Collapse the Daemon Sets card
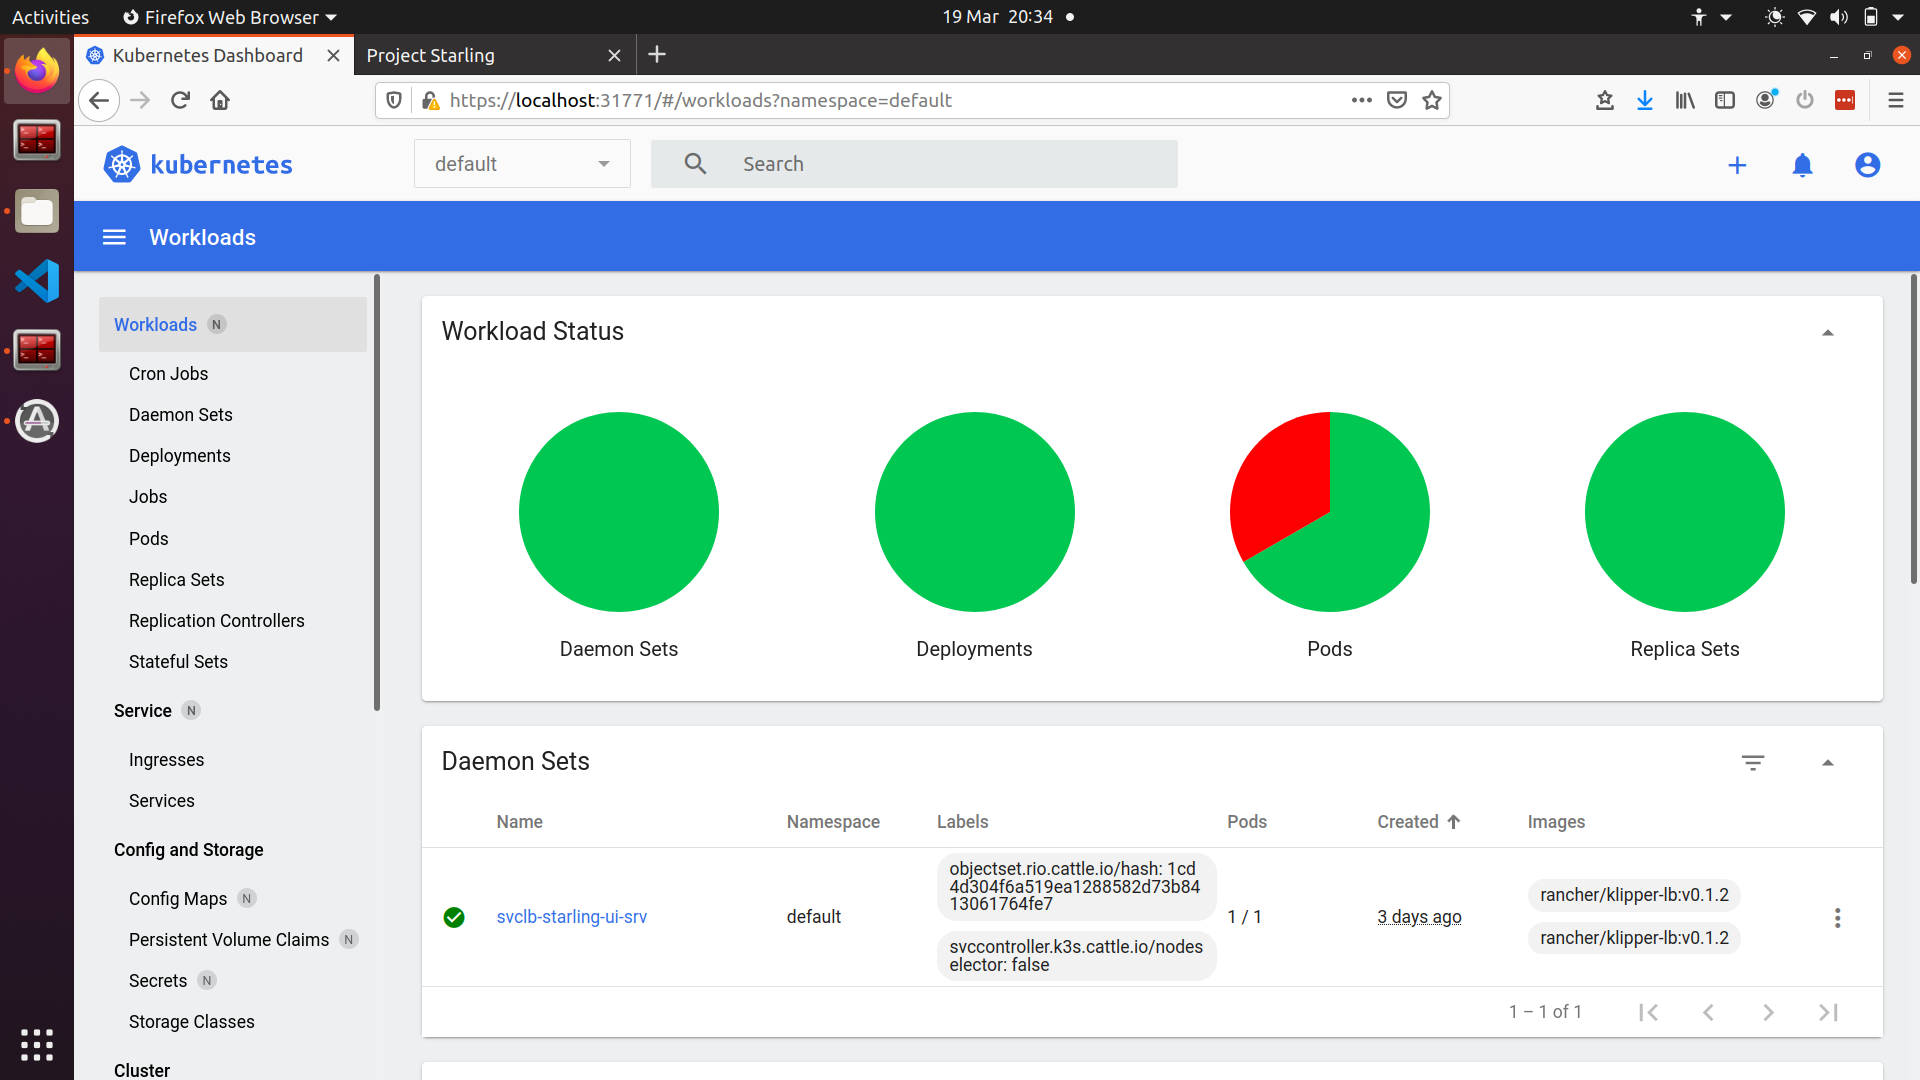This screenshot has width=1920, height=1080. pos(1827,763)
